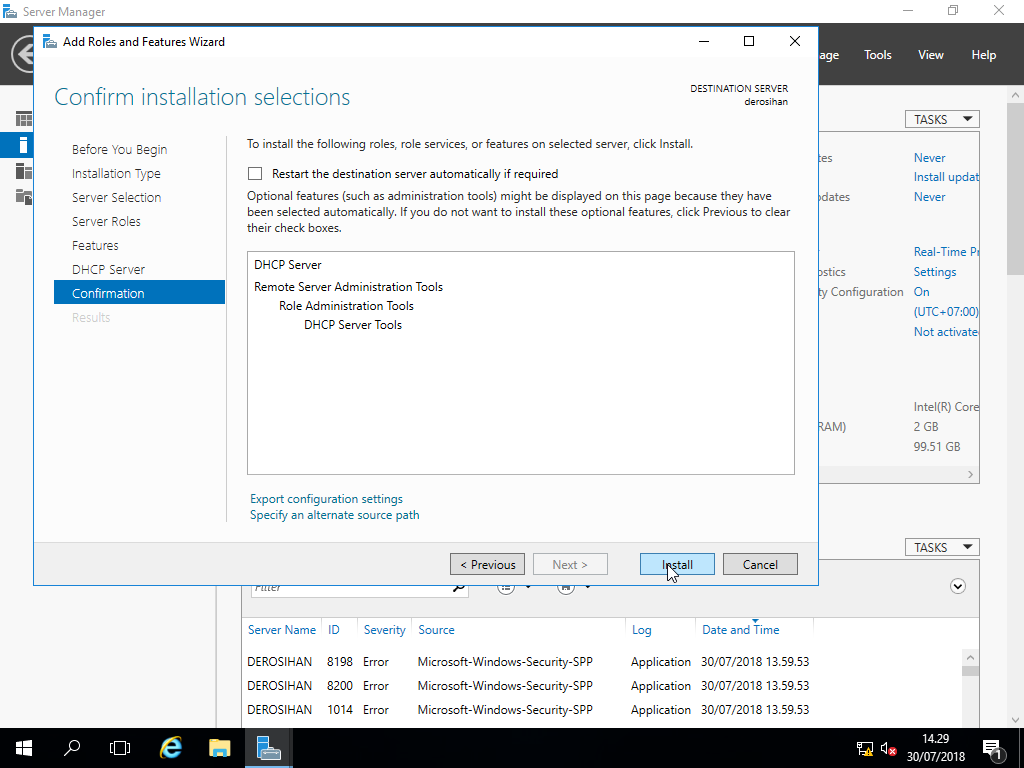Open the lower TASKS dropdown
Image resolution: width=1024 pixels, height=768 pixels.
[x=941, y=546]
